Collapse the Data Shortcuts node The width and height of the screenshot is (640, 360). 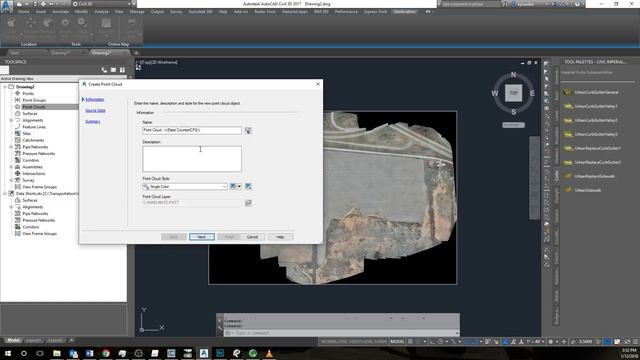(4, 193)
